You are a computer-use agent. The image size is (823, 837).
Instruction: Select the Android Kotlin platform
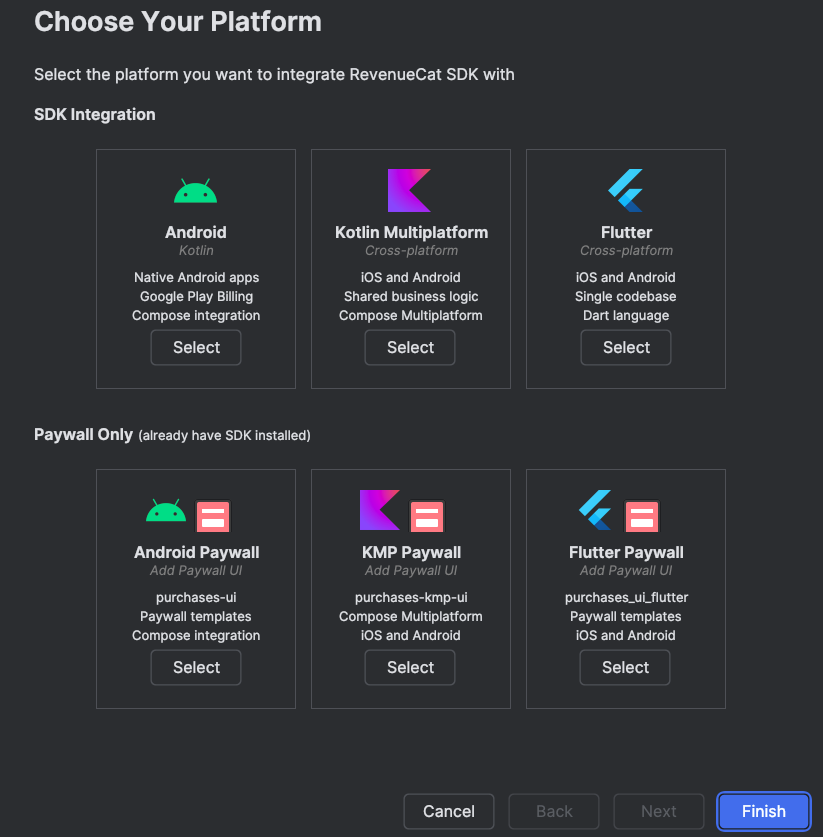(x=196, y=347)
